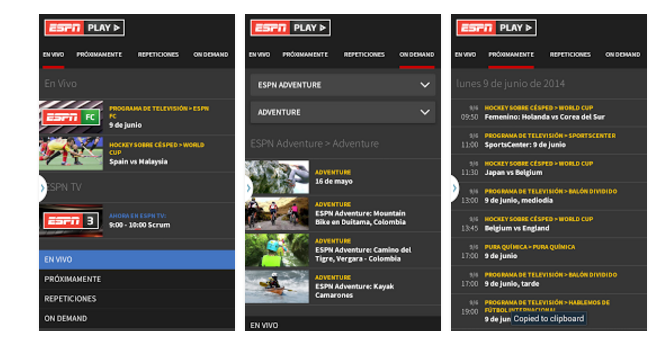This screenshot has width=657, height=360.
Task: Click ESPN Play logo in left panel
Action: point(84,28)
